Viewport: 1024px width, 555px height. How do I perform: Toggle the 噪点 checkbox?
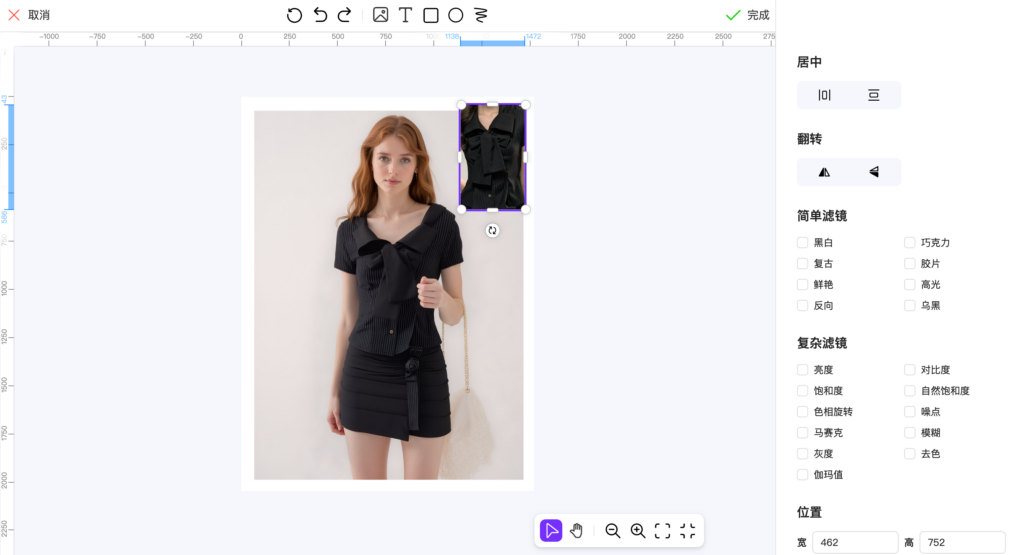click(x=910, y=412)
